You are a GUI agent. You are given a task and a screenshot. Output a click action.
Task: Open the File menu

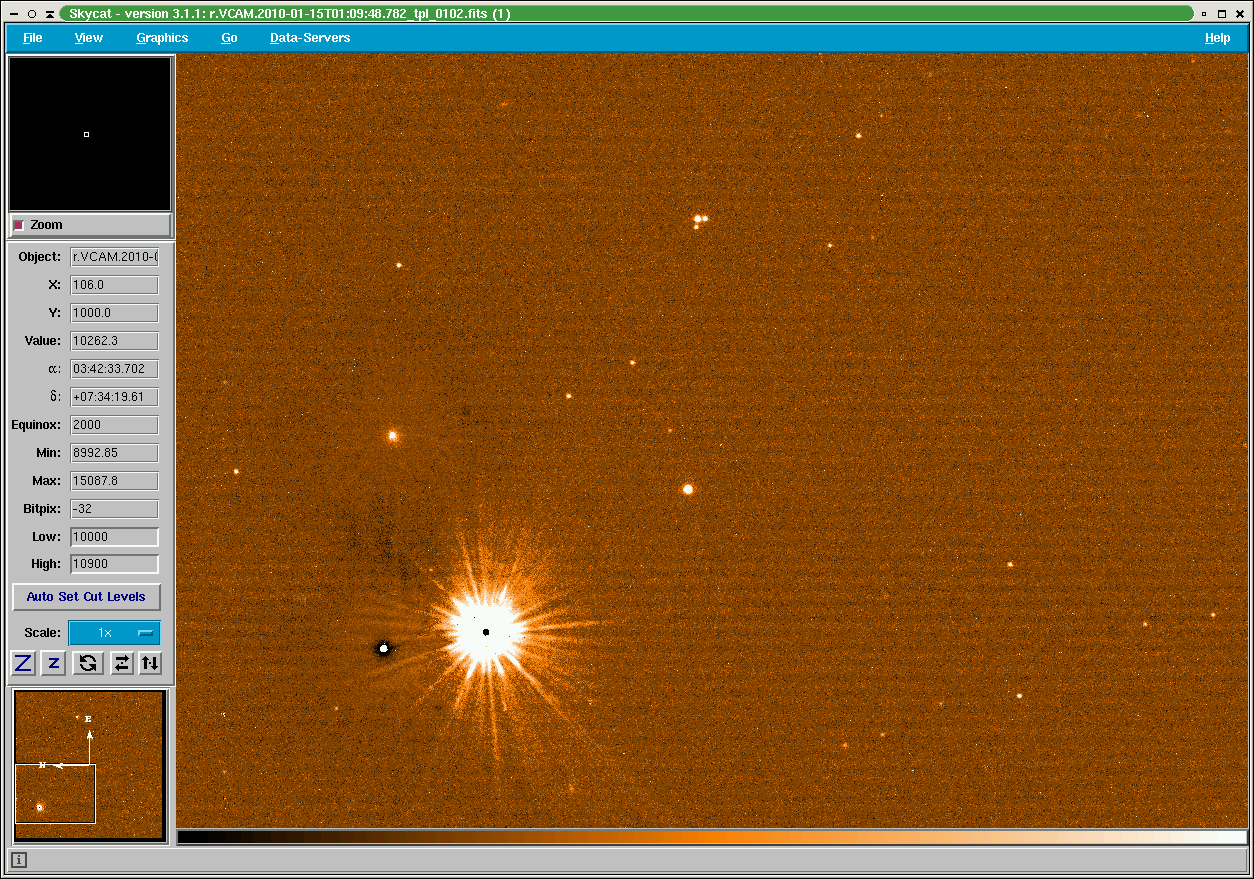33,38
